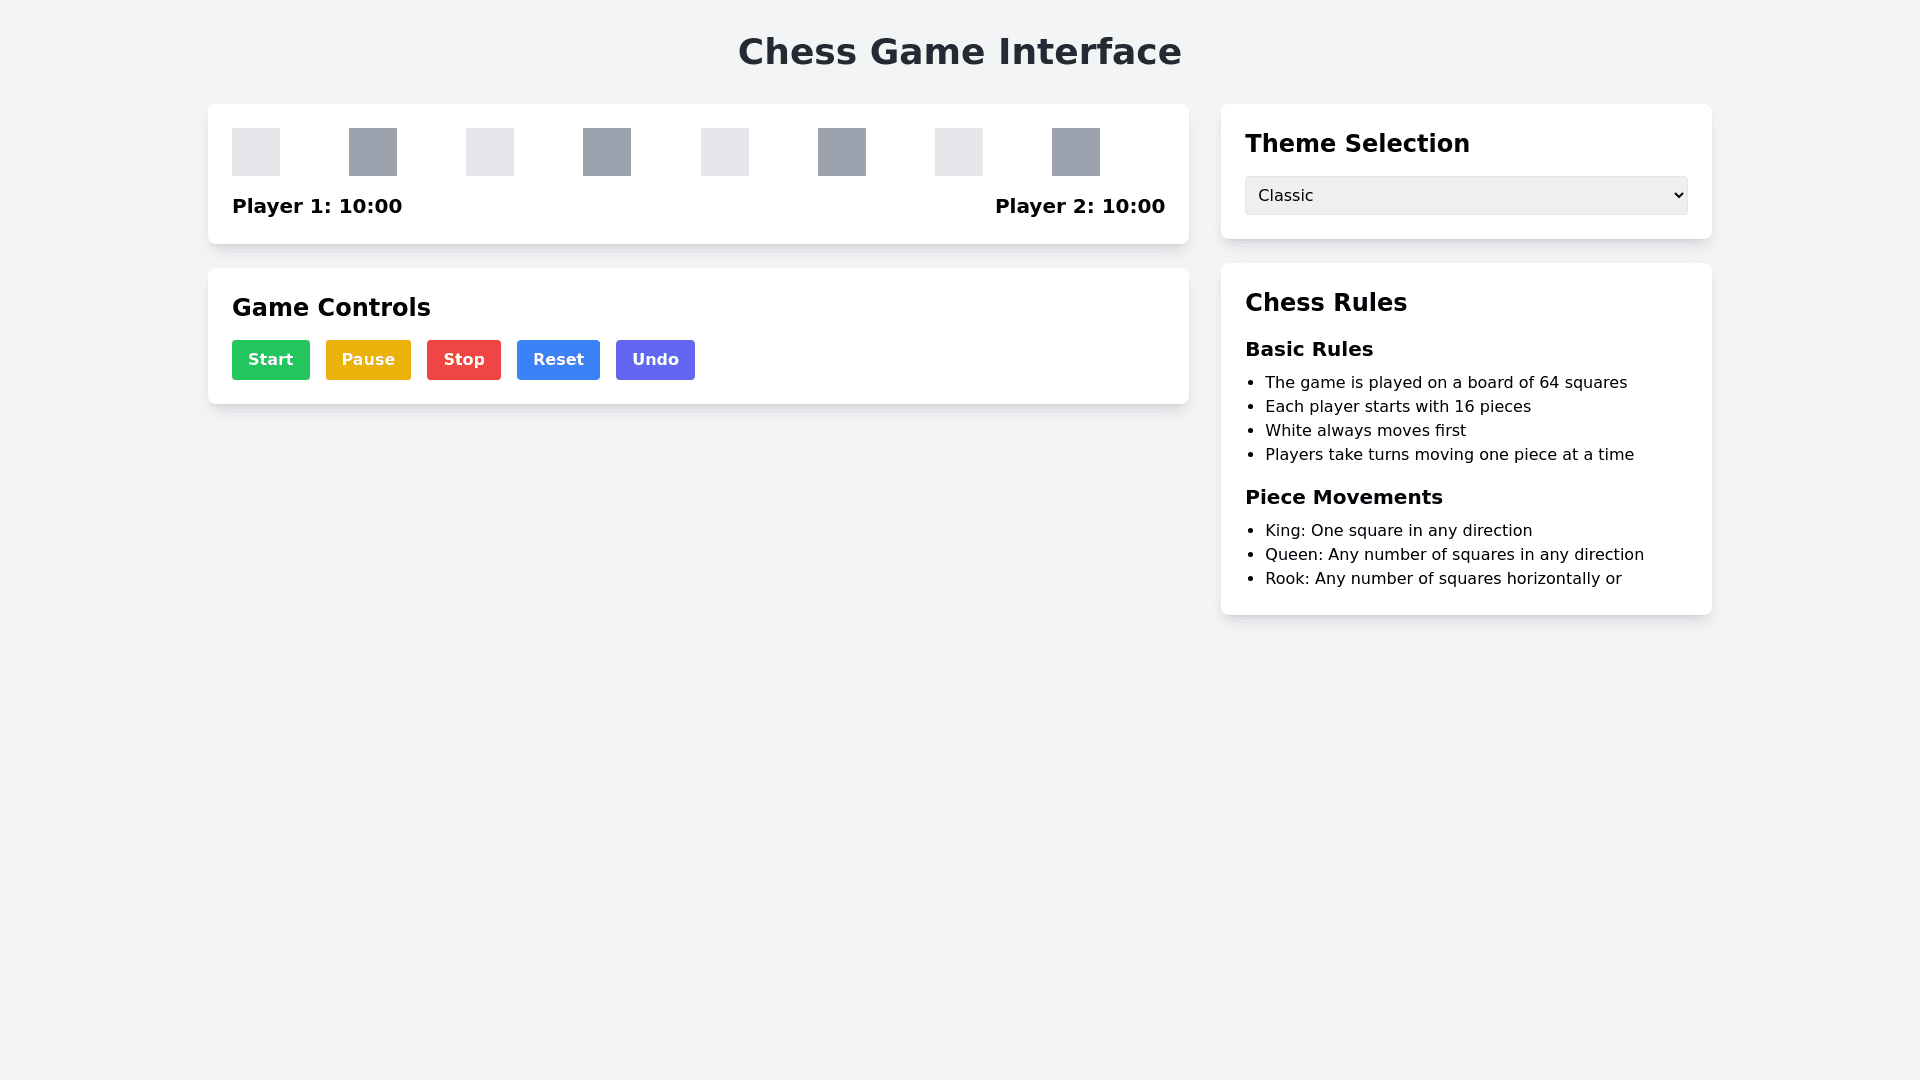1920x1080 pixels.
Task: Click the third light board square from left
Action: 725,152
